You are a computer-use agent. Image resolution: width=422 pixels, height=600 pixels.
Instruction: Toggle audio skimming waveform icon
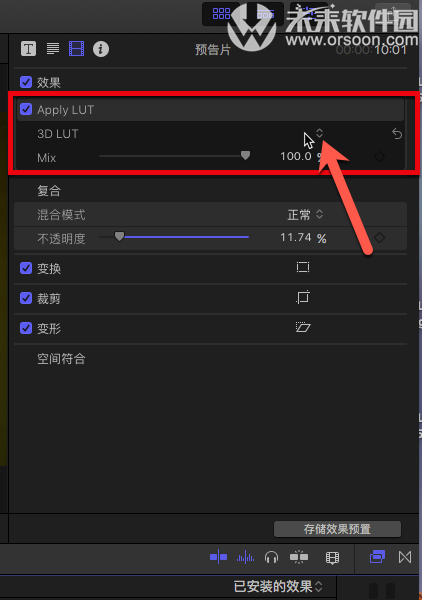(x=245, y=557)
